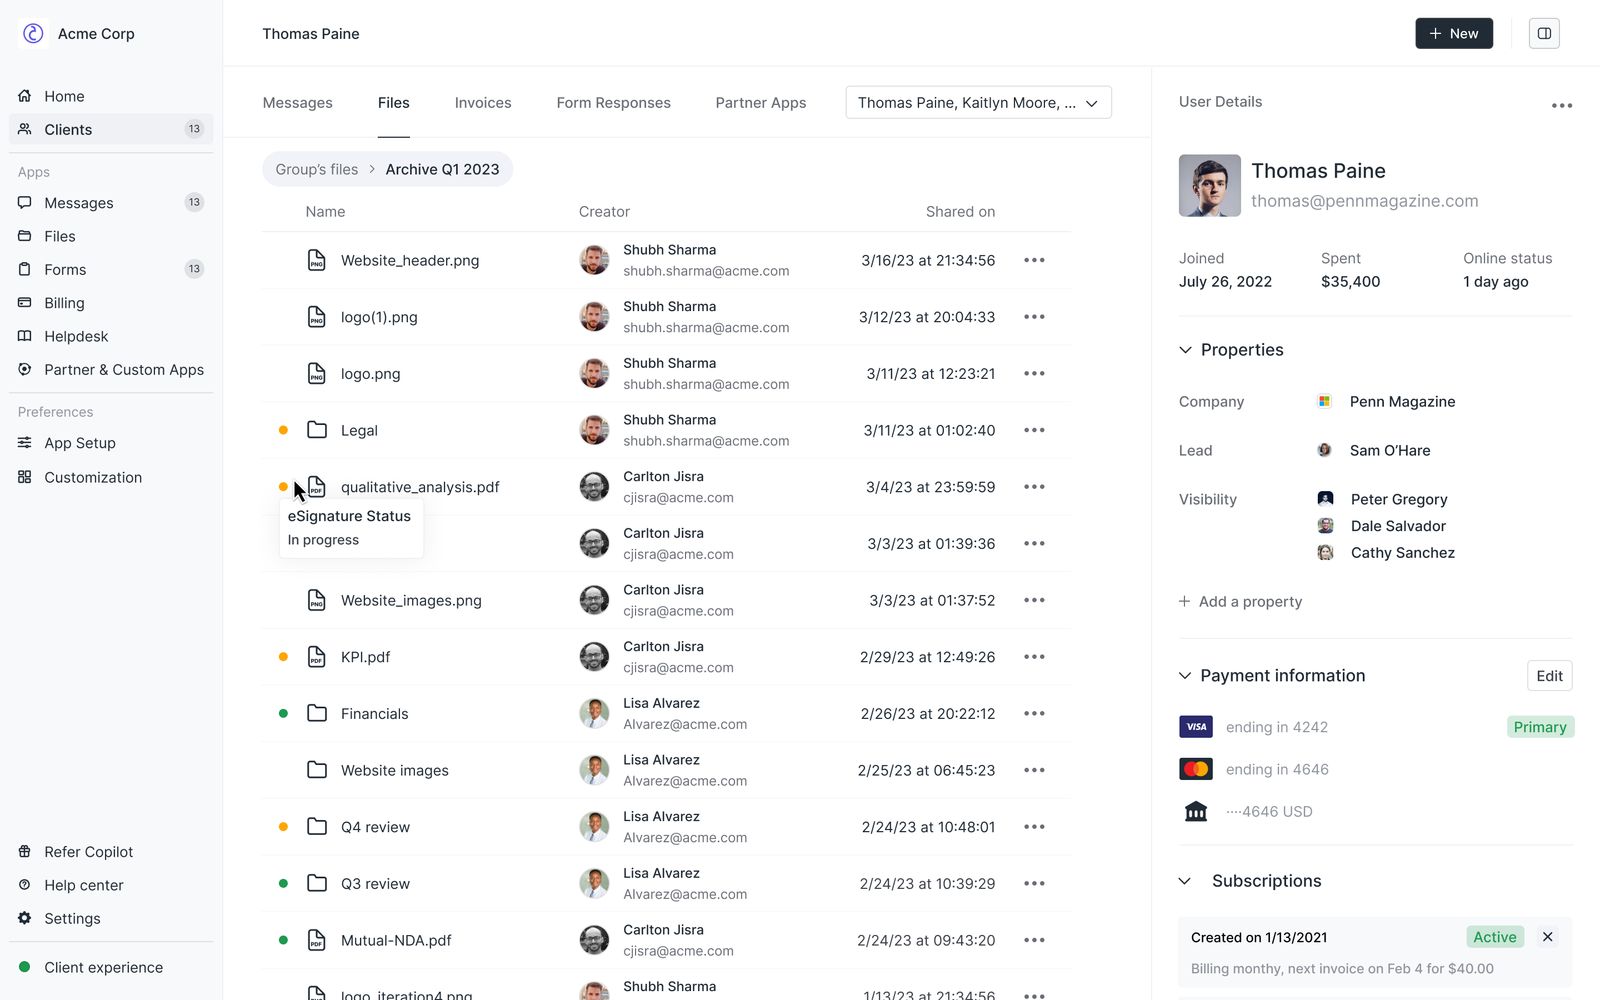Open the client selector dropdown
1600x1000 pixels.
click(x=977, y=102)
